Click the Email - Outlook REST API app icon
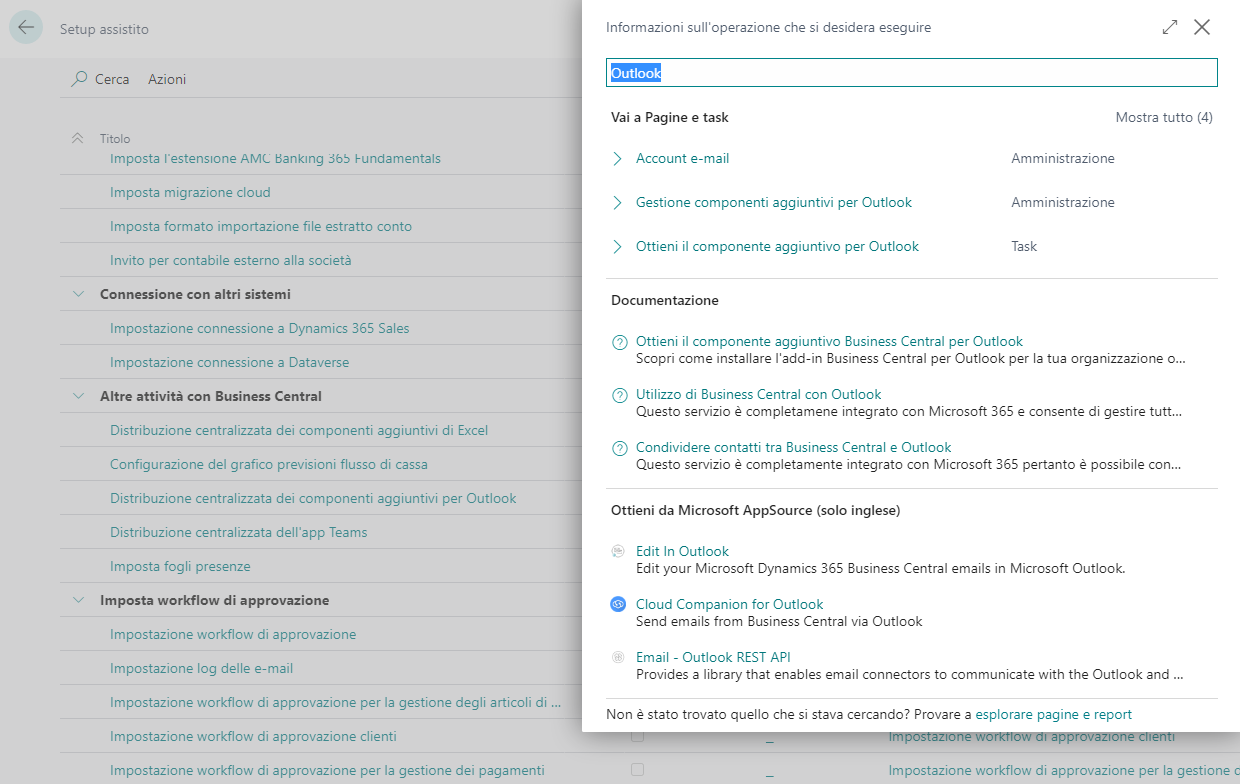 click(x=618, y=657)
